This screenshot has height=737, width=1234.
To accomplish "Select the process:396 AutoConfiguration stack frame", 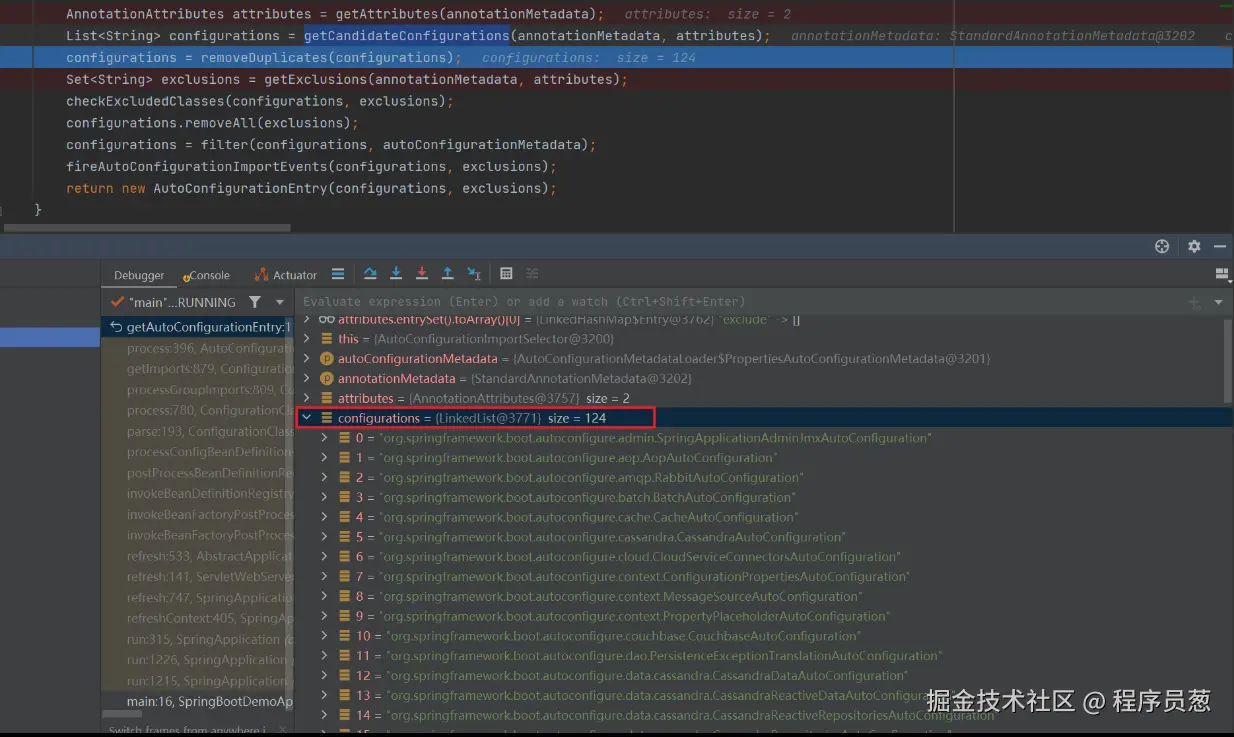I will [x=197, y=348].
